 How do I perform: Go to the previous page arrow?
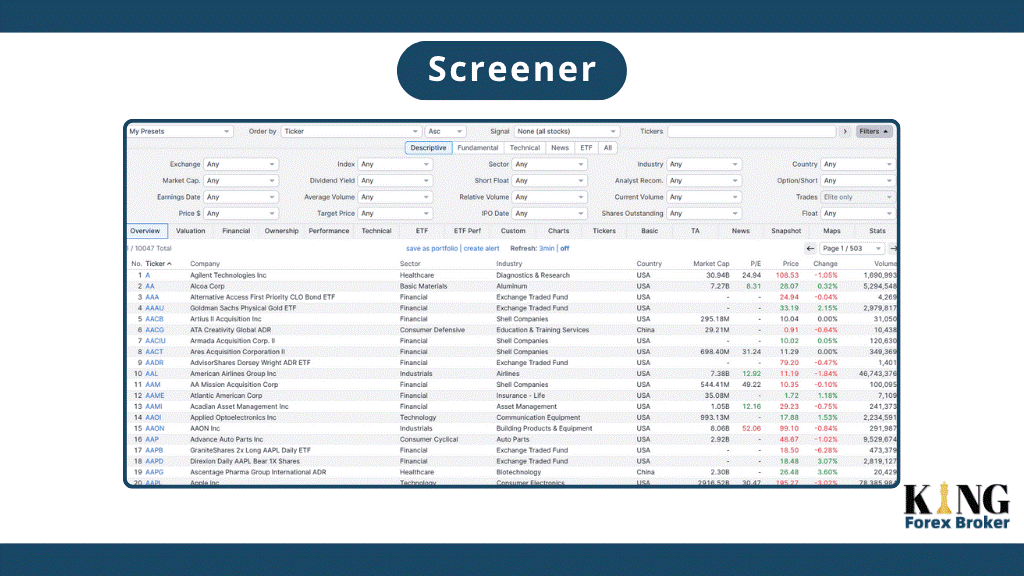tap(810, 248)
